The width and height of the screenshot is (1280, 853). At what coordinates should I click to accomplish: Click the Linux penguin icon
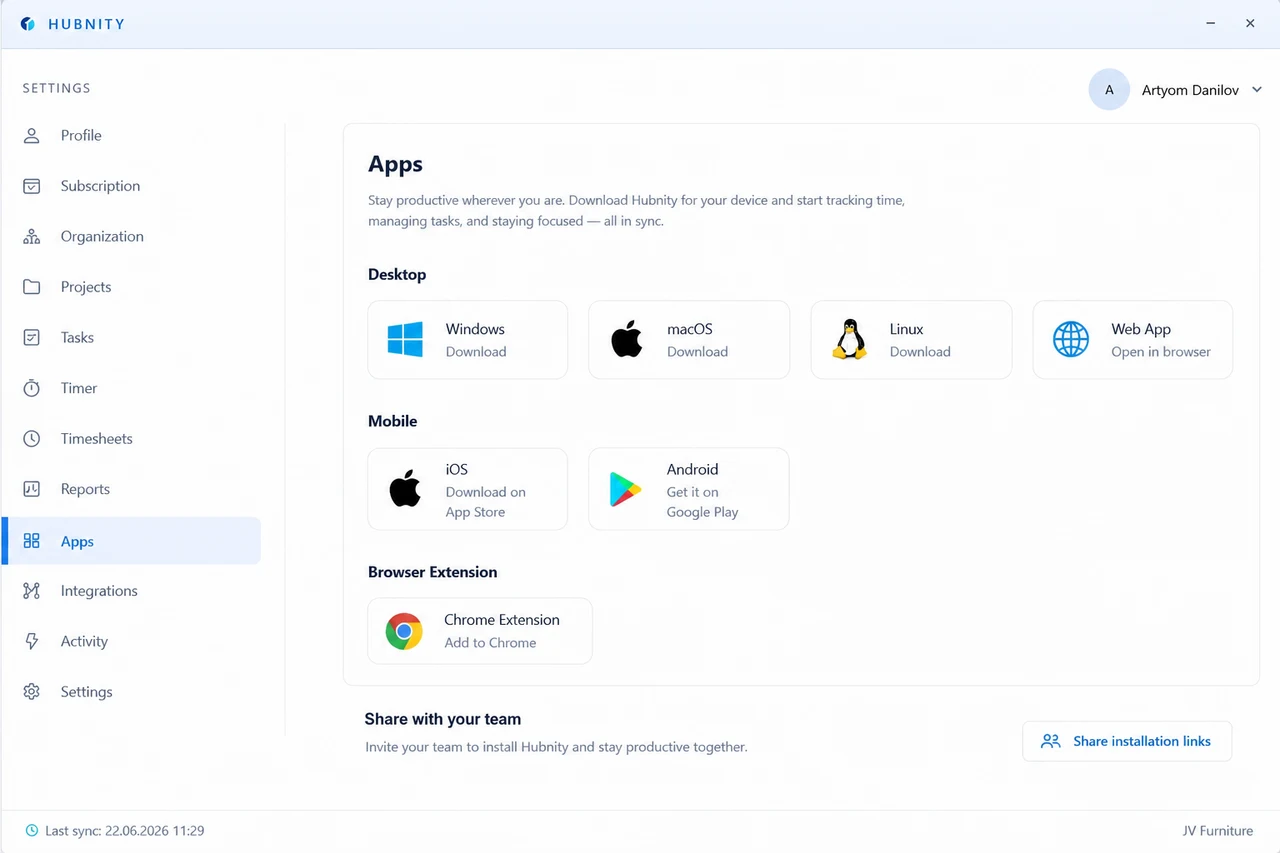point(849,340)
